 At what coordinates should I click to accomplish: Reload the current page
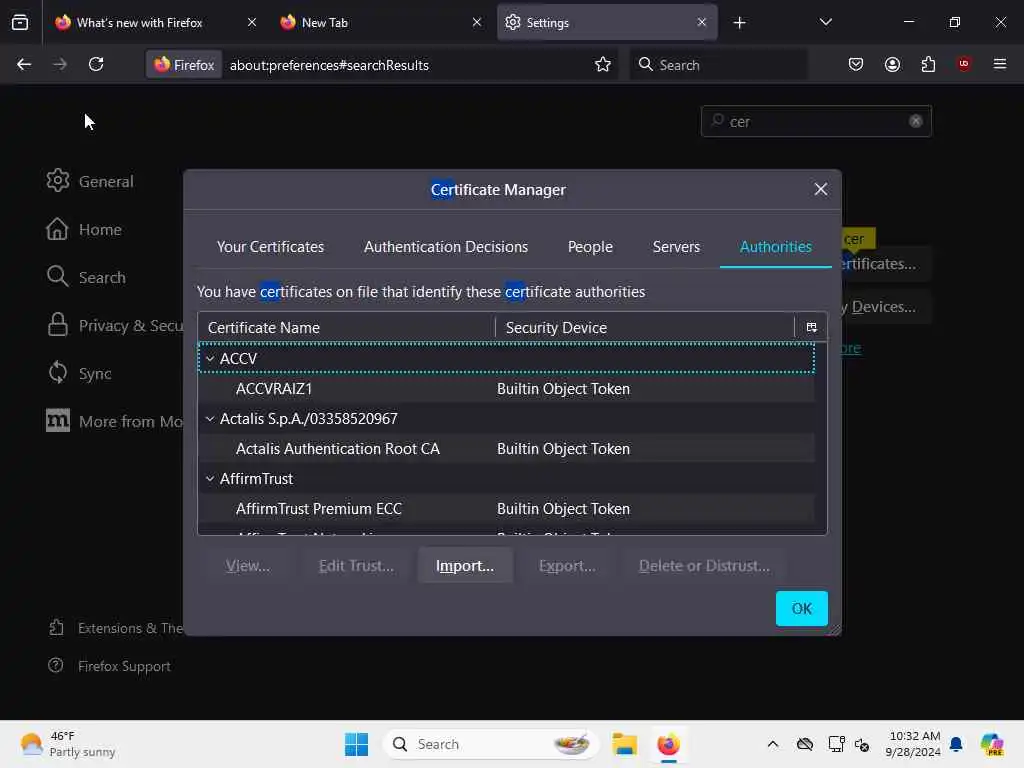coord(96,64)
